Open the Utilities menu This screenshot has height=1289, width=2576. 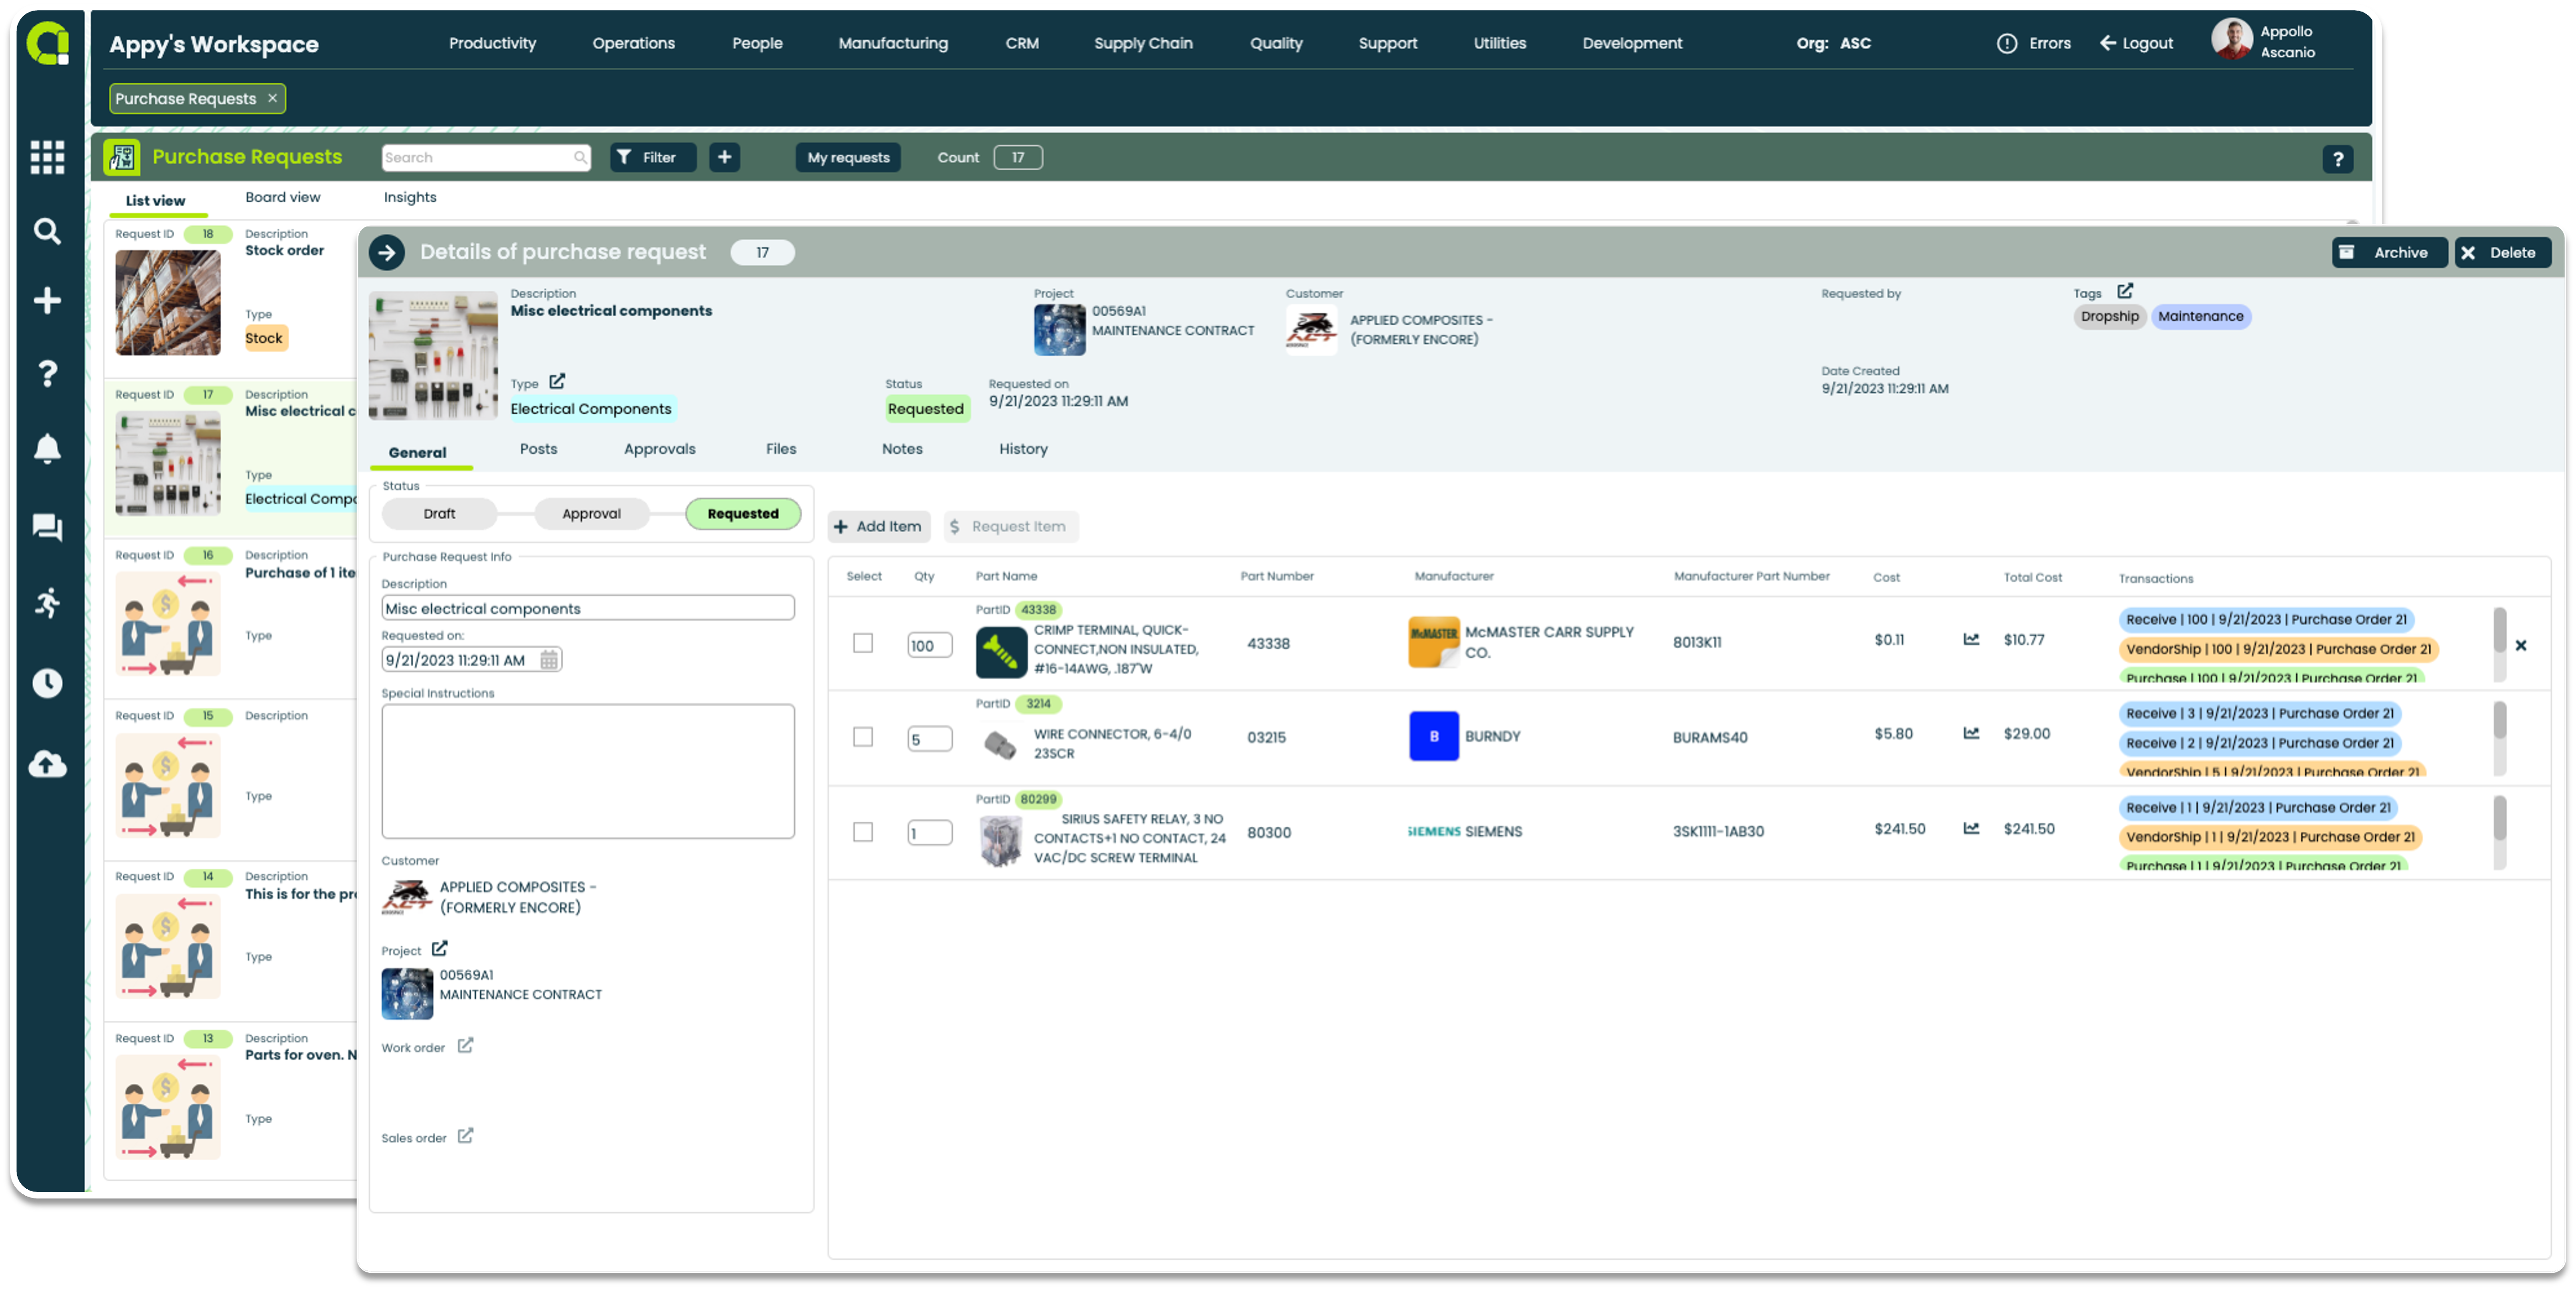coord(1499,43)
